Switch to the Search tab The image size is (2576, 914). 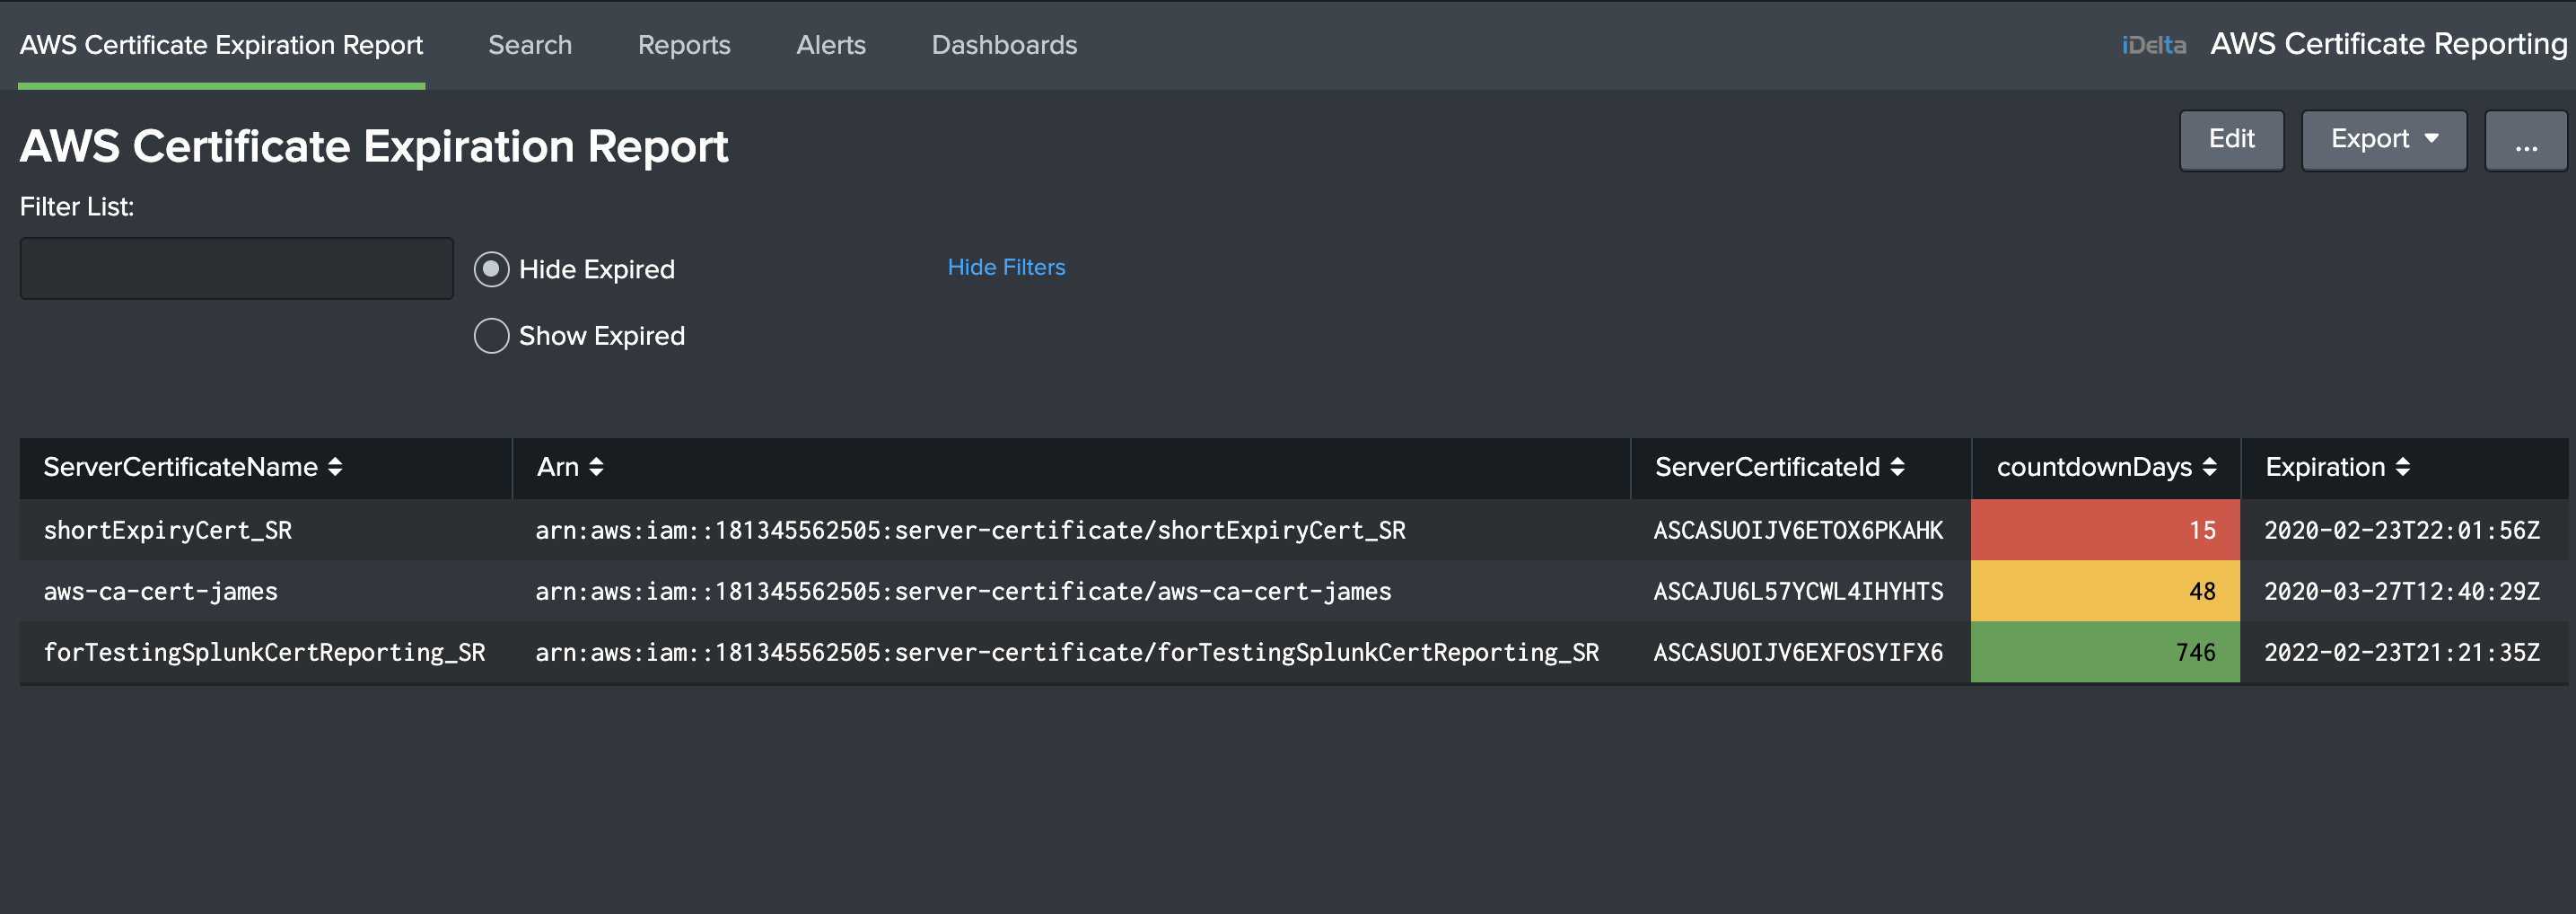530,44
